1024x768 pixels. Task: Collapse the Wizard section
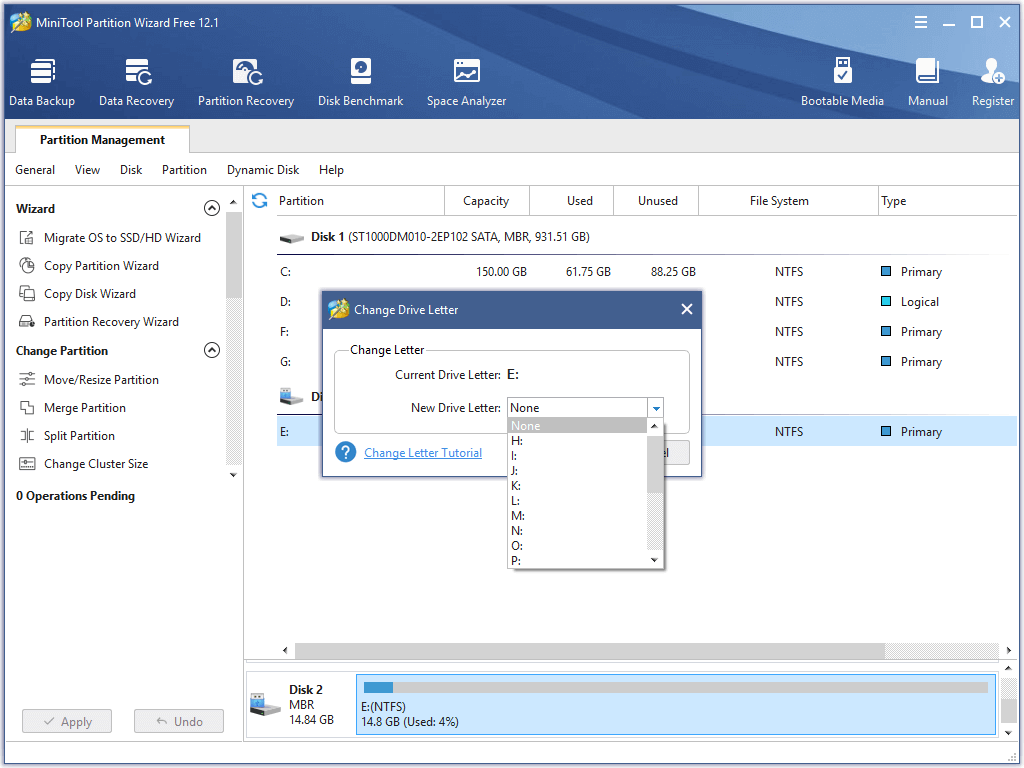pos(212,208)
